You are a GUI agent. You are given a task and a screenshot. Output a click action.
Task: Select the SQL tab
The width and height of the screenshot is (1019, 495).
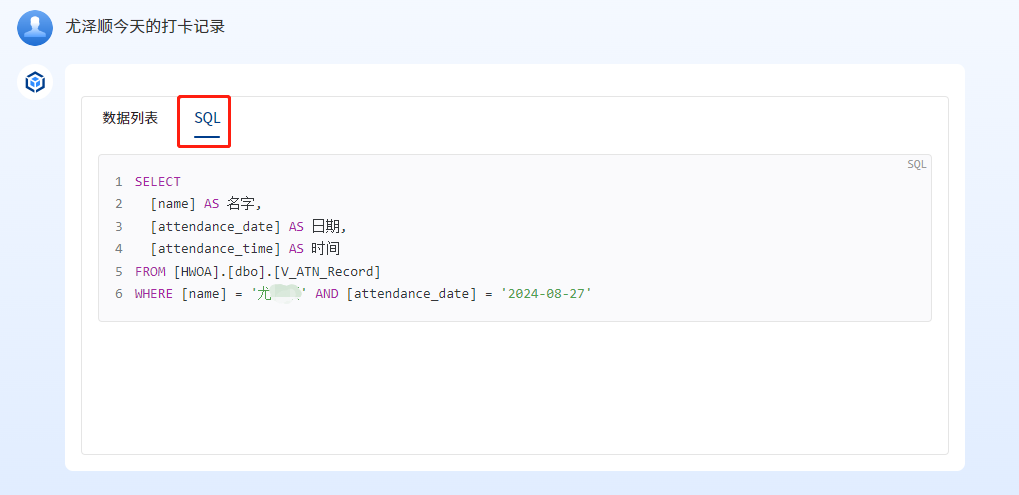207,118
